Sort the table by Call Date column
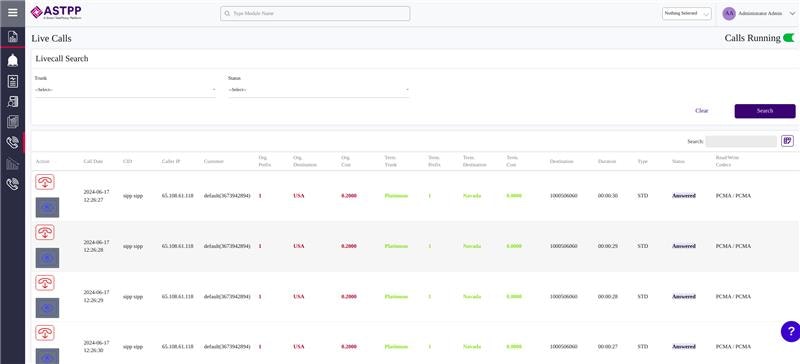 click(93, 161)
